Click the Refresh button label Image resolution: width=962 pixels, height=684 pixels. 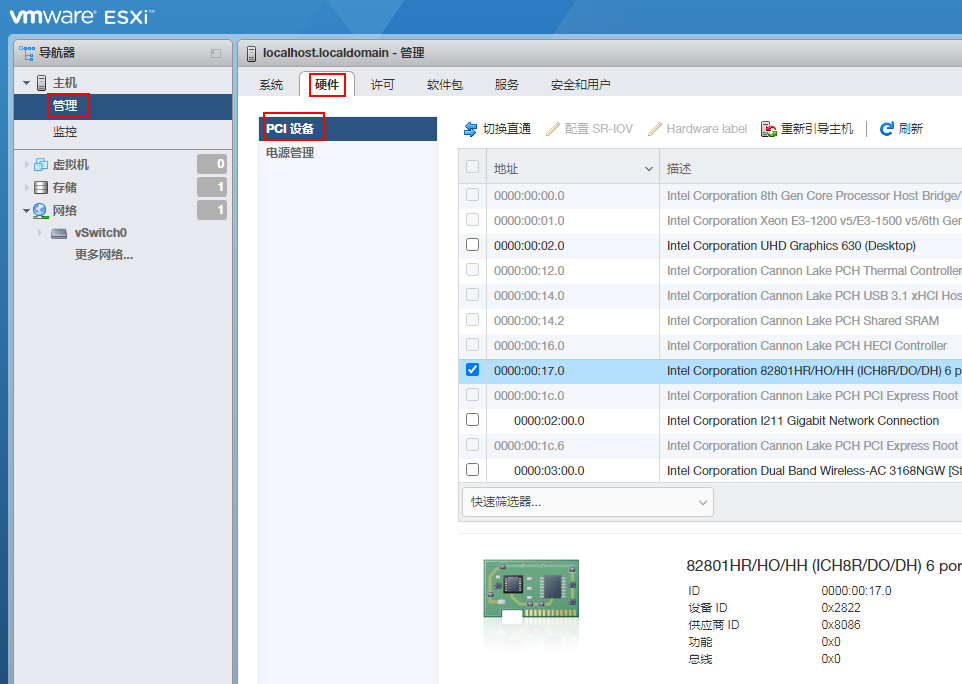click(910, 129)
